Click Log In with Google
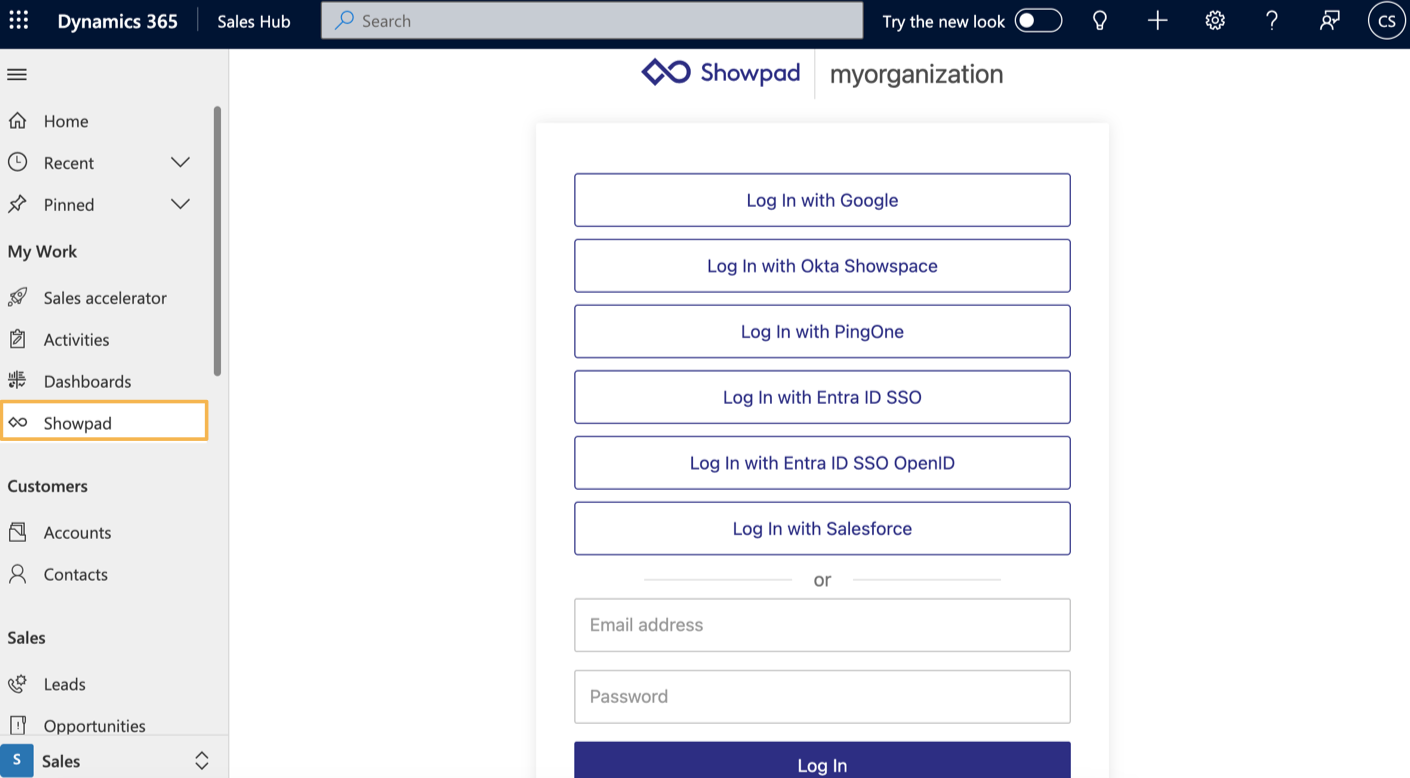 (x=822, y=200)
